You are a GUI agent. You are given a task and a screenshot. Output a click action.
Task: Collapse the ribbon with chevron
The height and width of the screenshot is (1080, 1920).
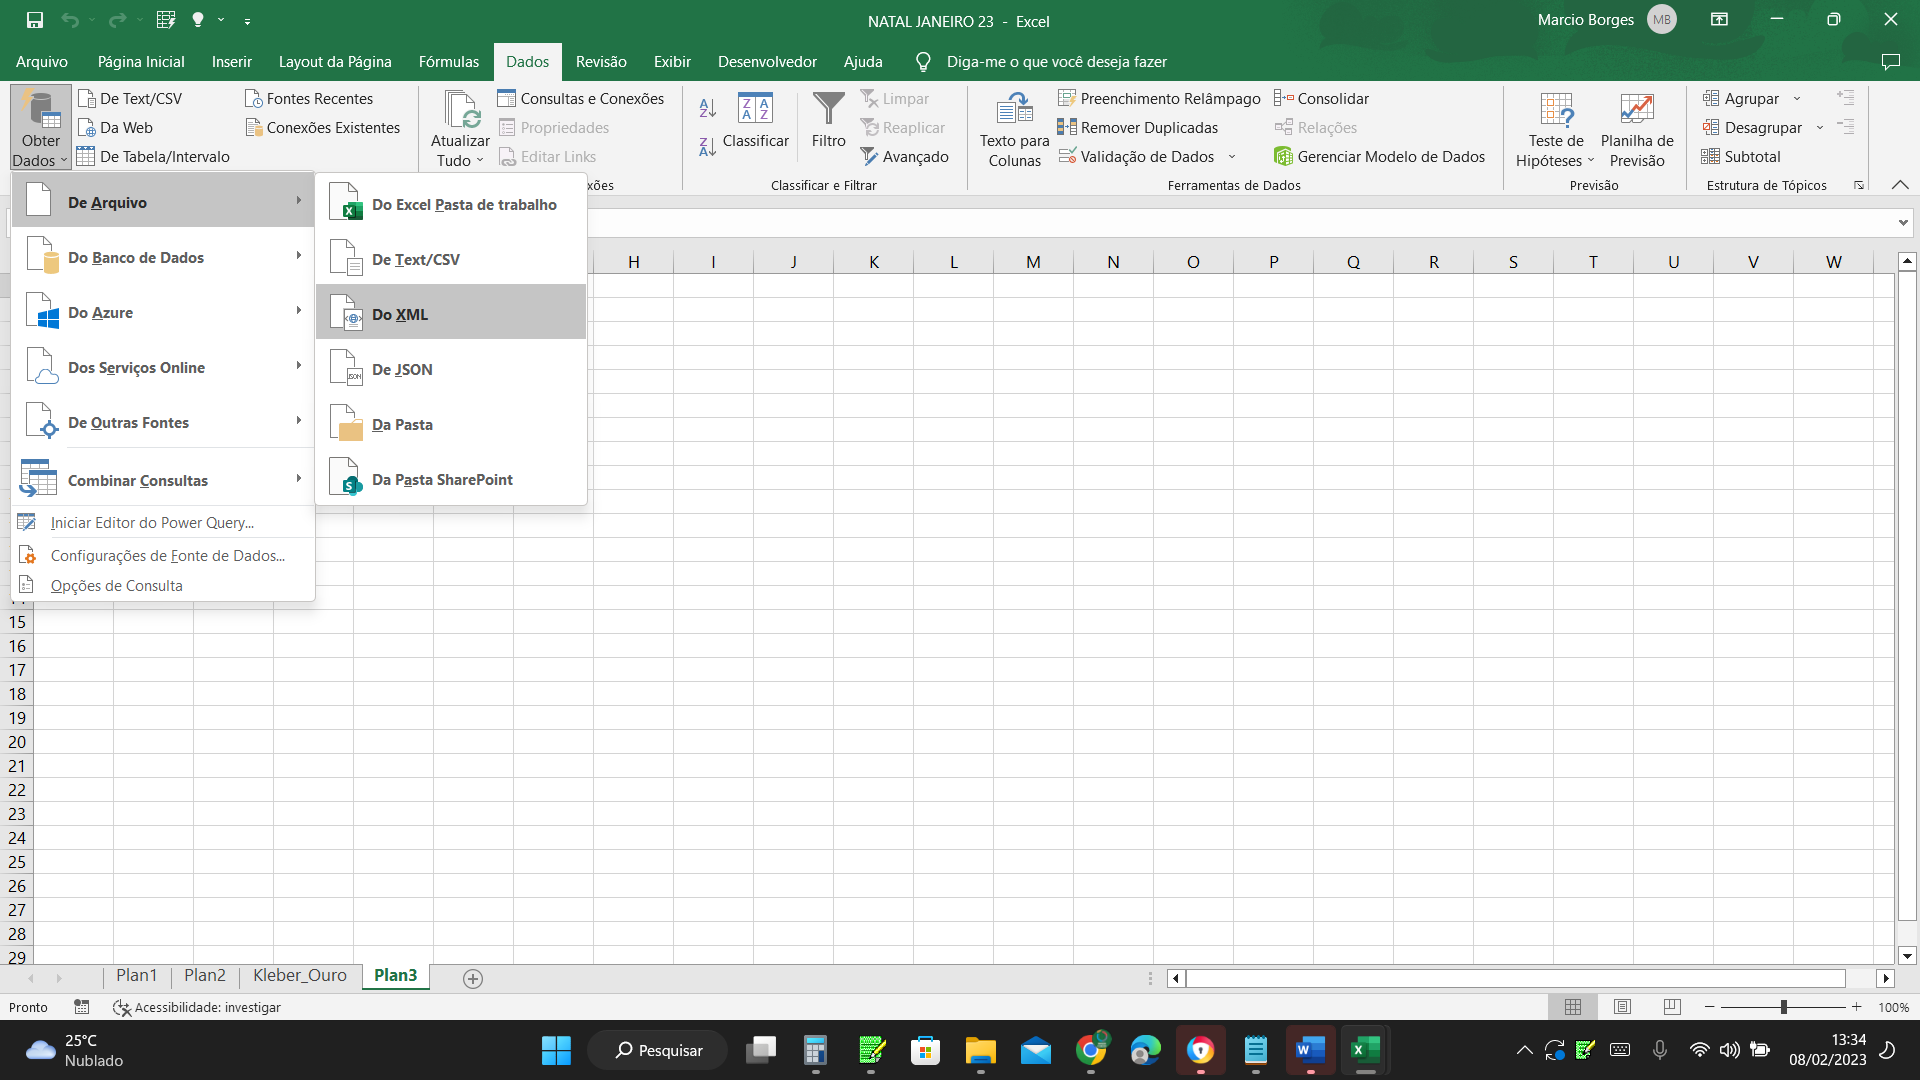tap(1900, 185)
